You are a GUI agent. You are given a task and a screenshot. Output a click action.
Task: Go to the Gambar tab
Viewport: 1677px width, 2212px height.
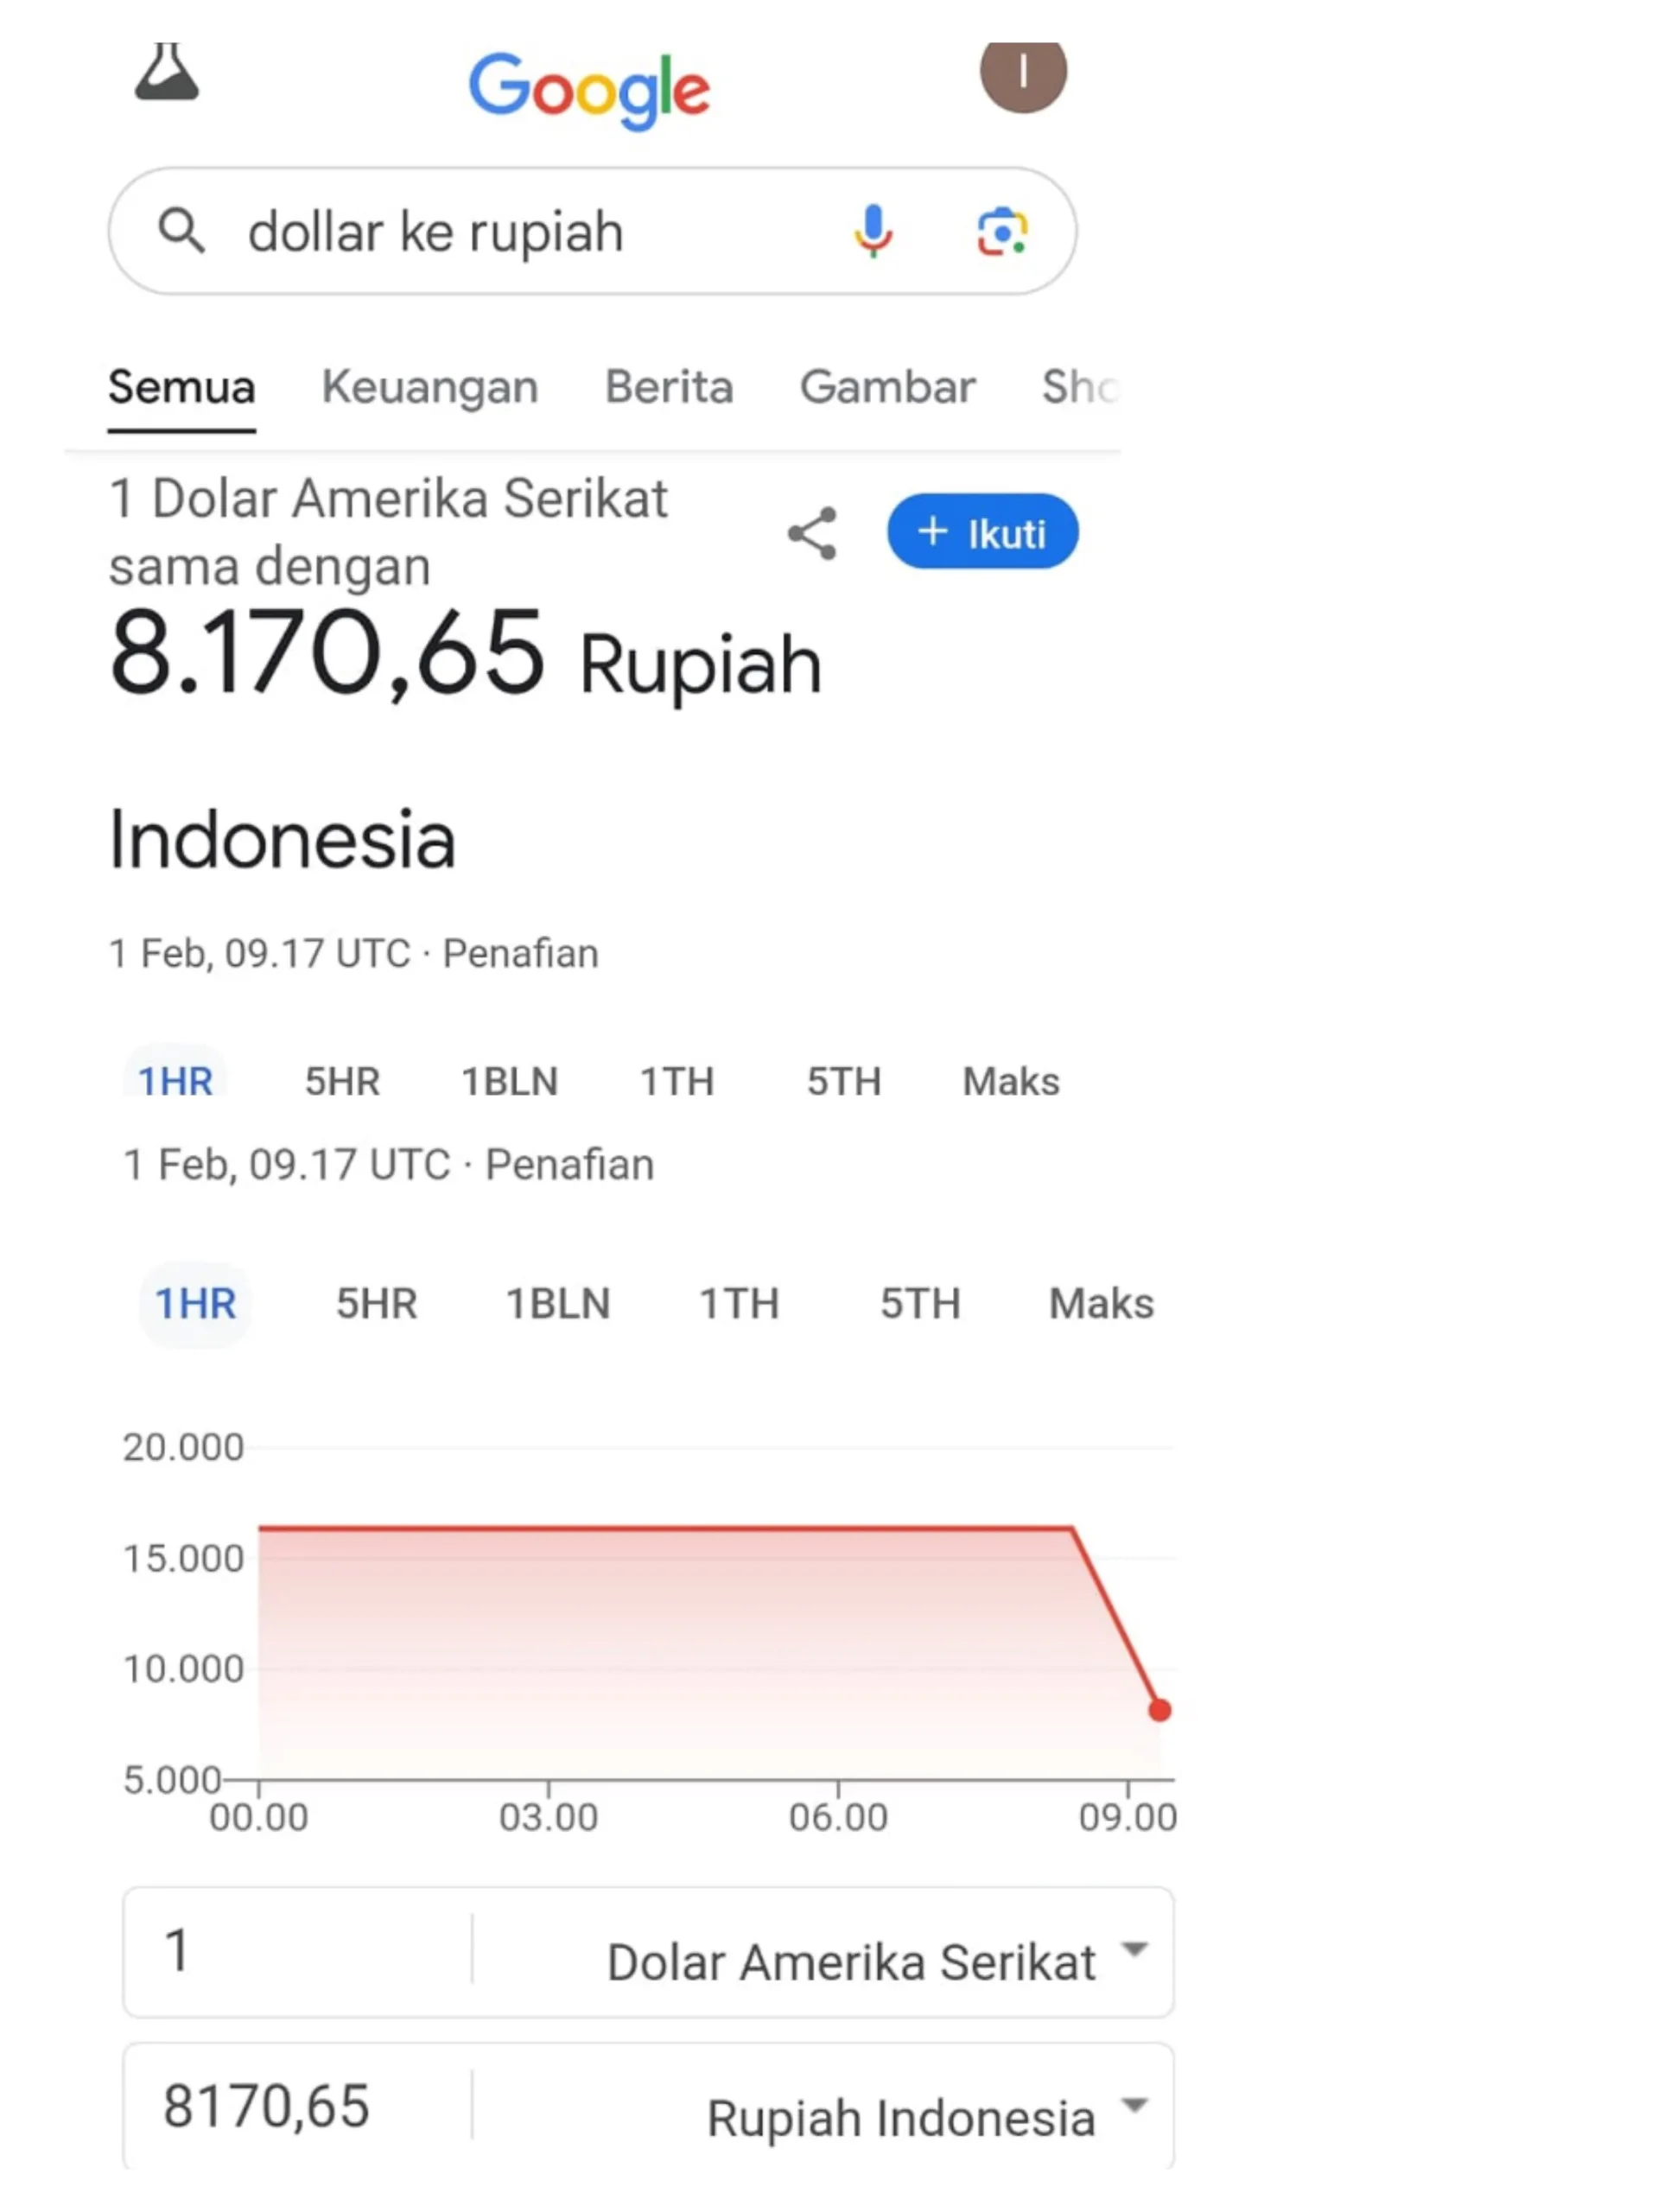(x=887, y=387)
